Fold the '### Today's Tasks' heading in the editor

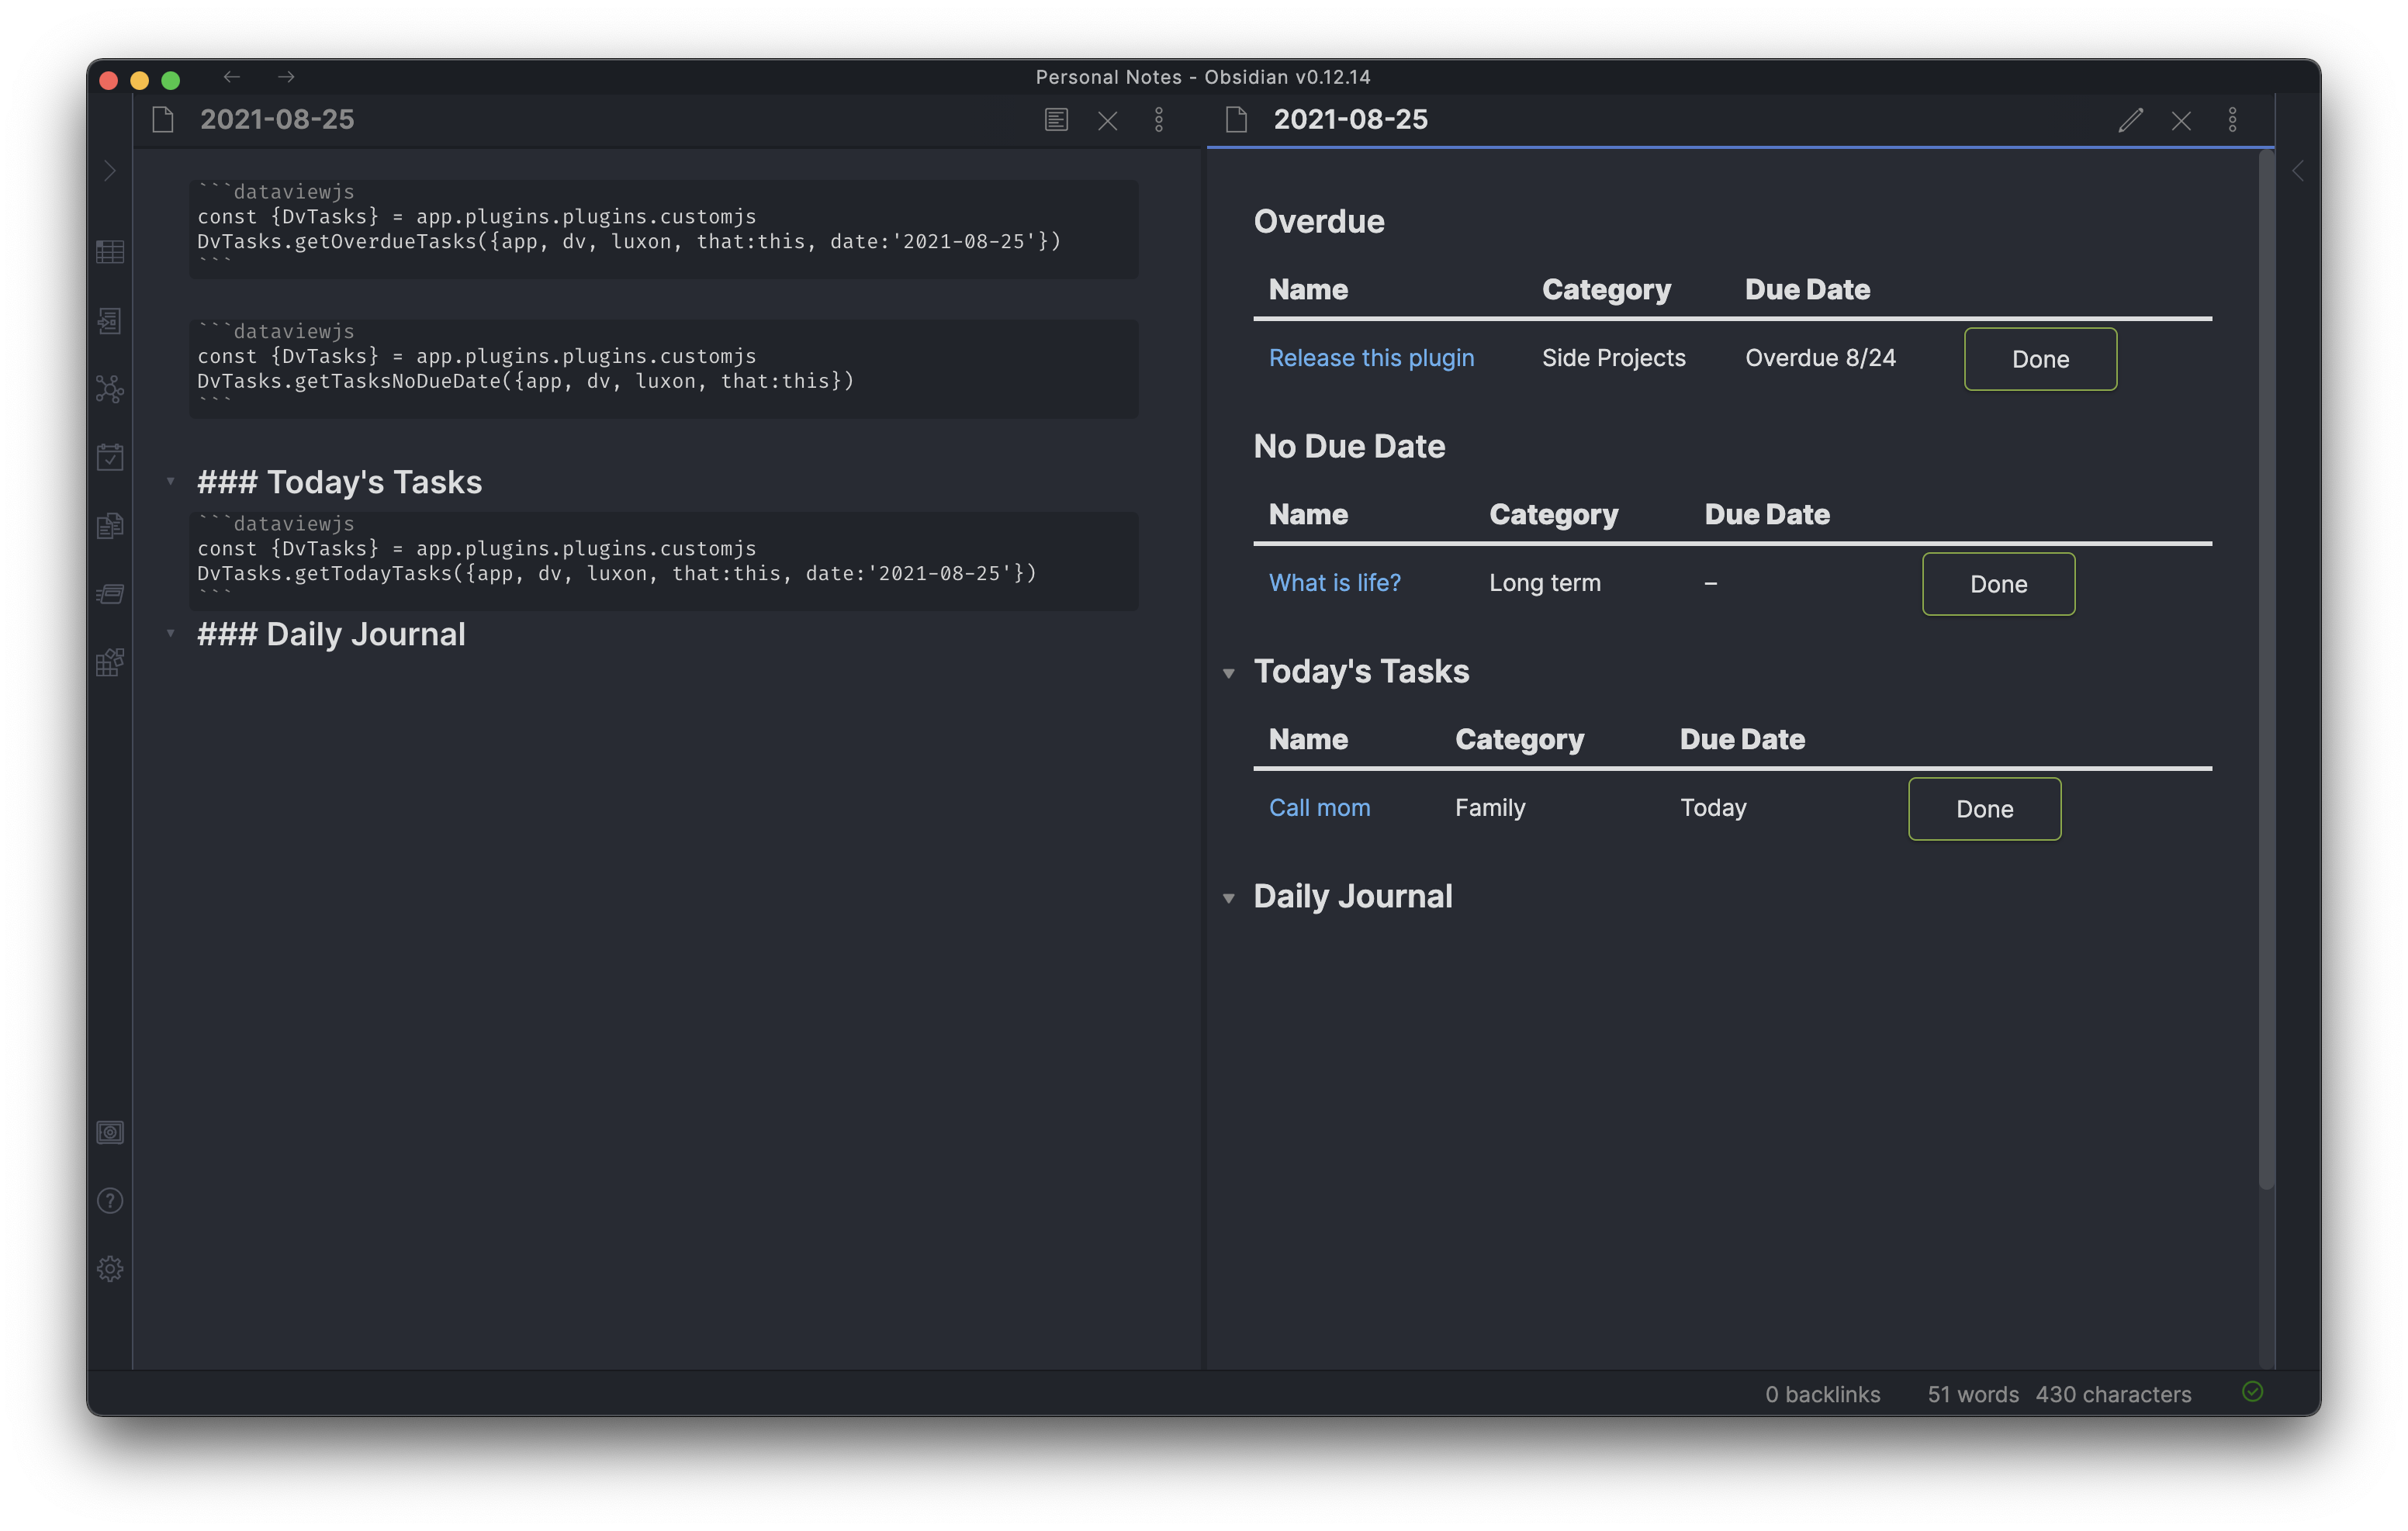[x=170, y=482]
